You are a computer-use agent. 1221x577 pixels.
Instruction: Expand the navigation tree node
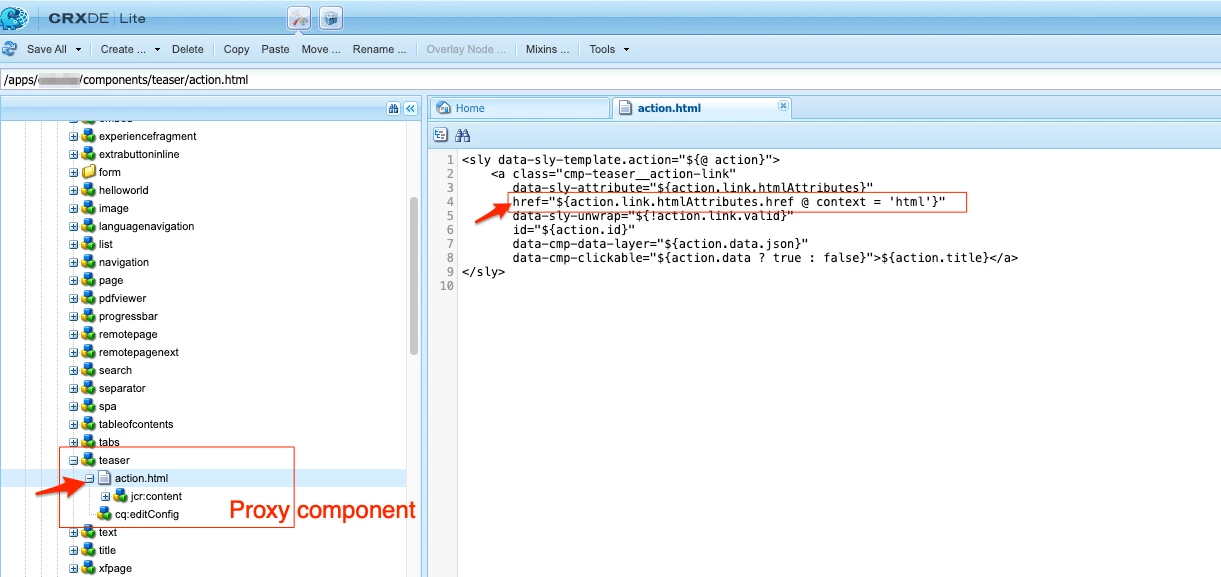point(73,262)
